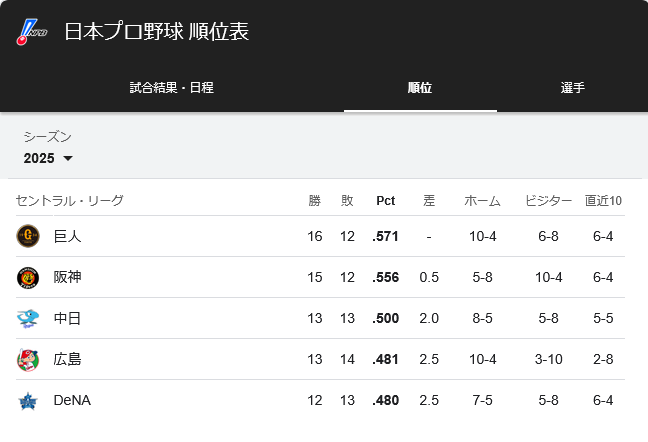Click the Chunichi Dragons team logo

click(28, 318)
